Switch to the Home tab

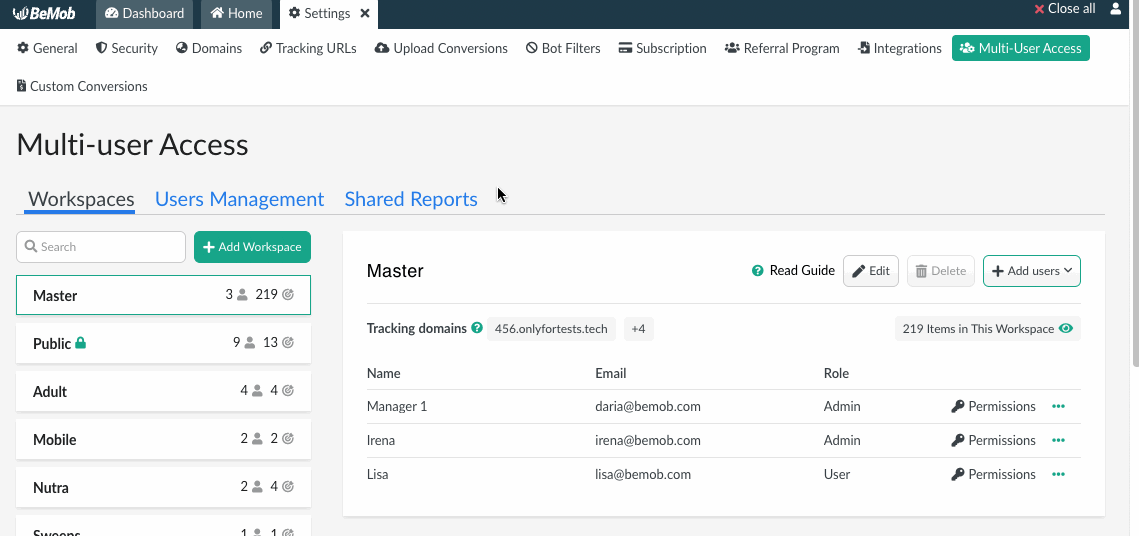[236, 13]
